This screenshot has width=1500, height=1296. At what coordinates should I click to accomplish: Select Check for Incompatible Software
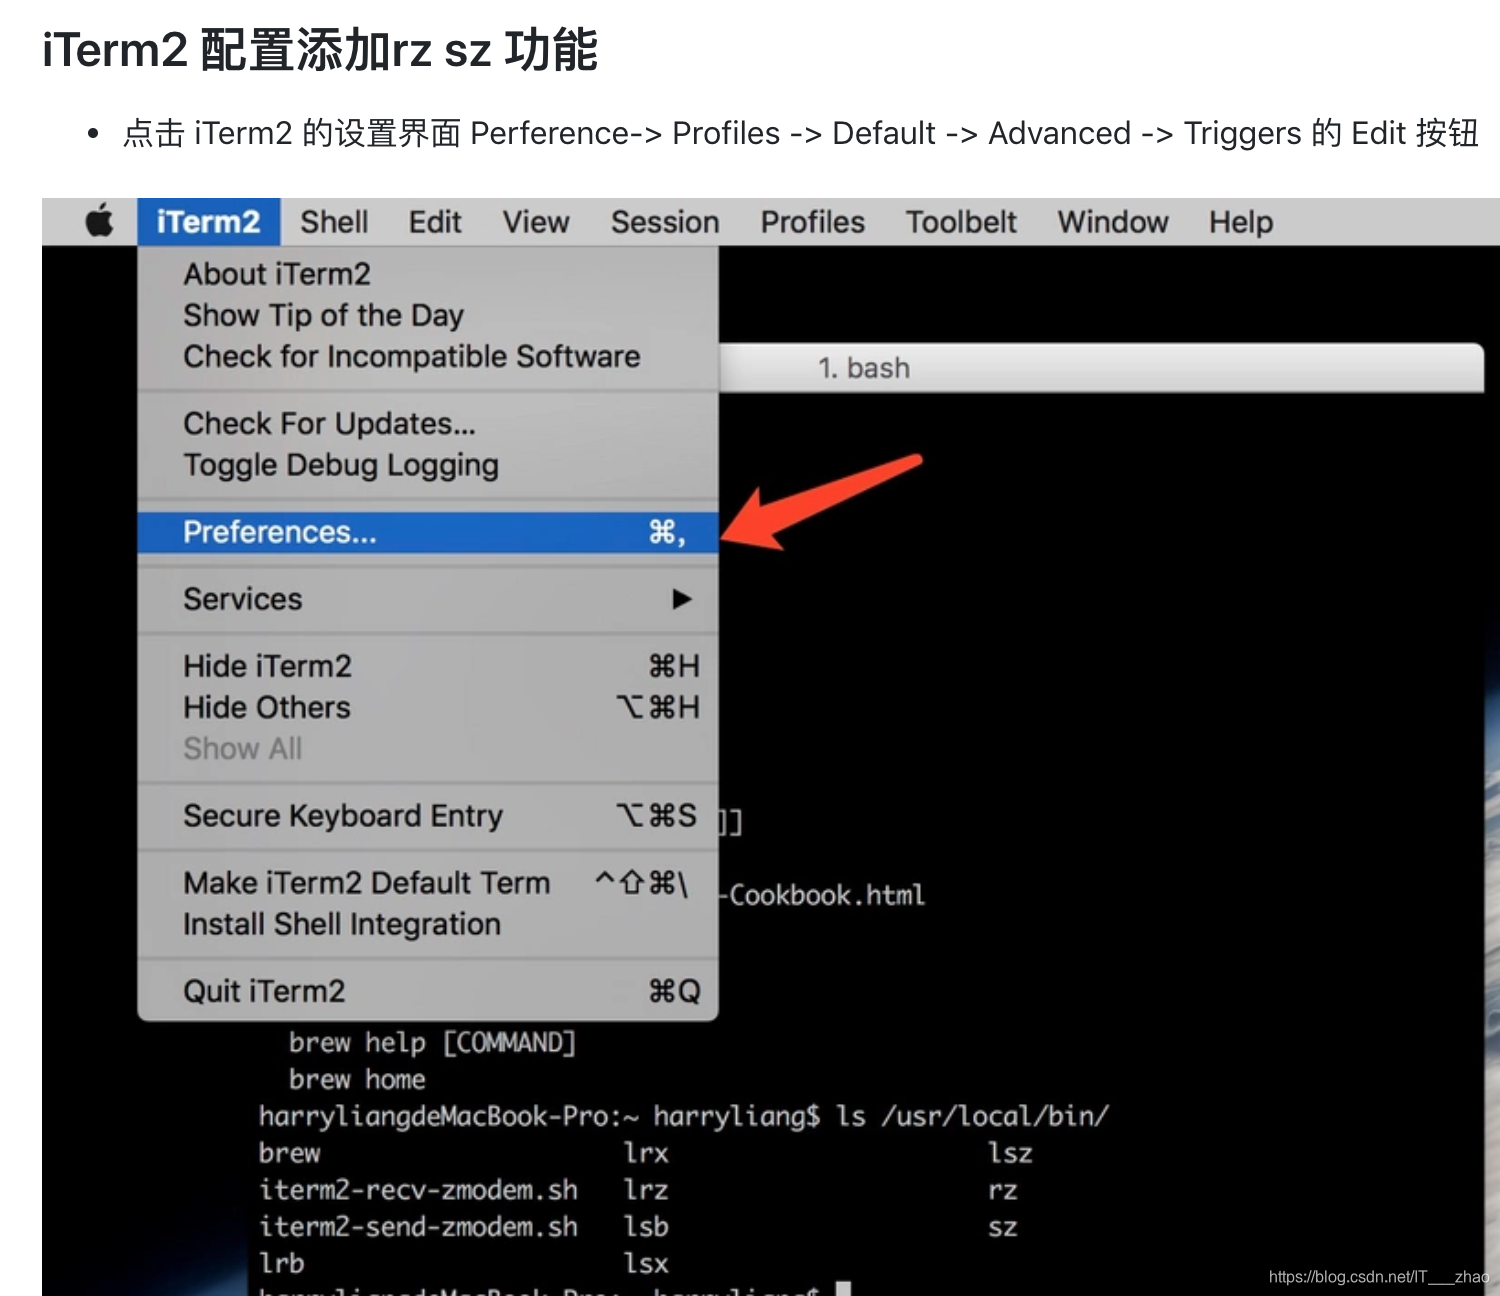point(428,356)
